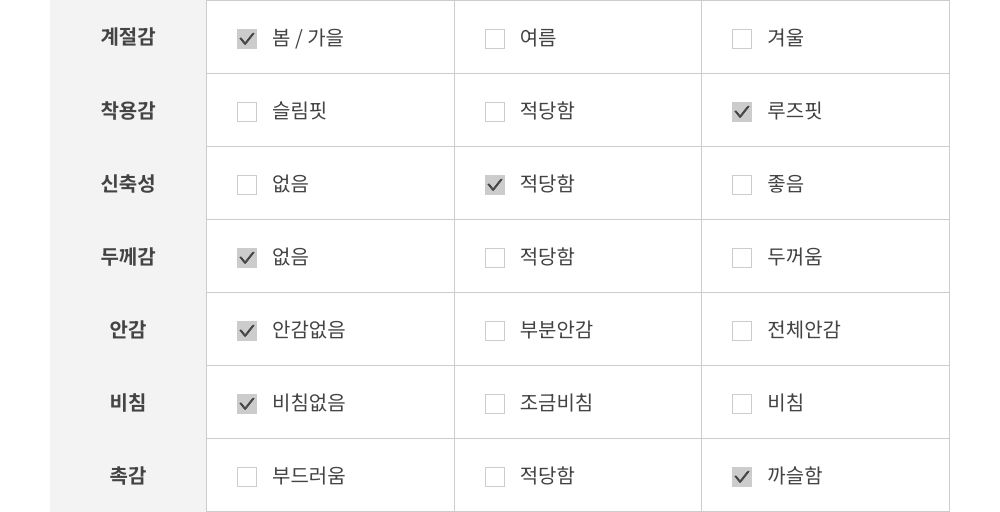The height and width of the screenshot is (512, 1000).
Task: Tick the 전체안감 checkbox
Action: click(x=742, y=331)
